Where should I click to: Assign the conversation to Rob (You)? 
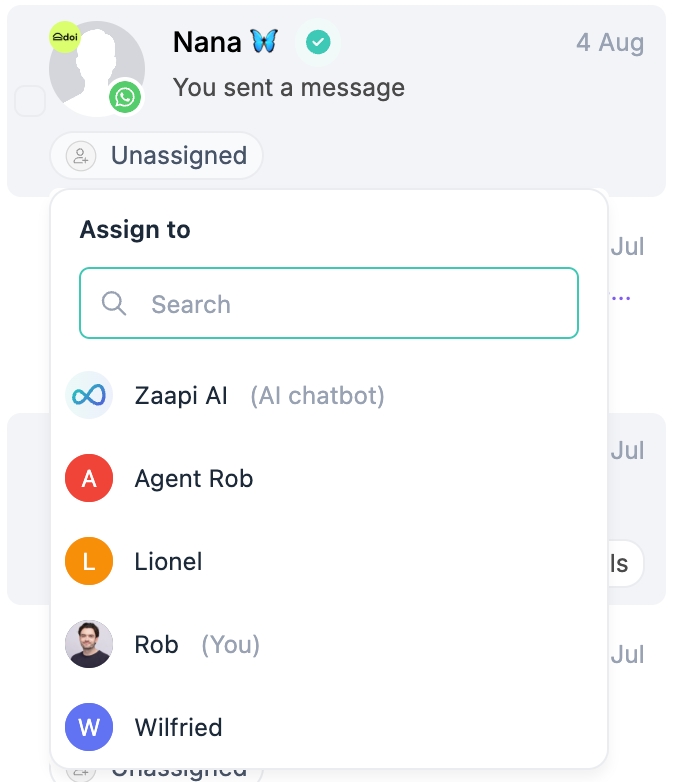pos(157,645)
